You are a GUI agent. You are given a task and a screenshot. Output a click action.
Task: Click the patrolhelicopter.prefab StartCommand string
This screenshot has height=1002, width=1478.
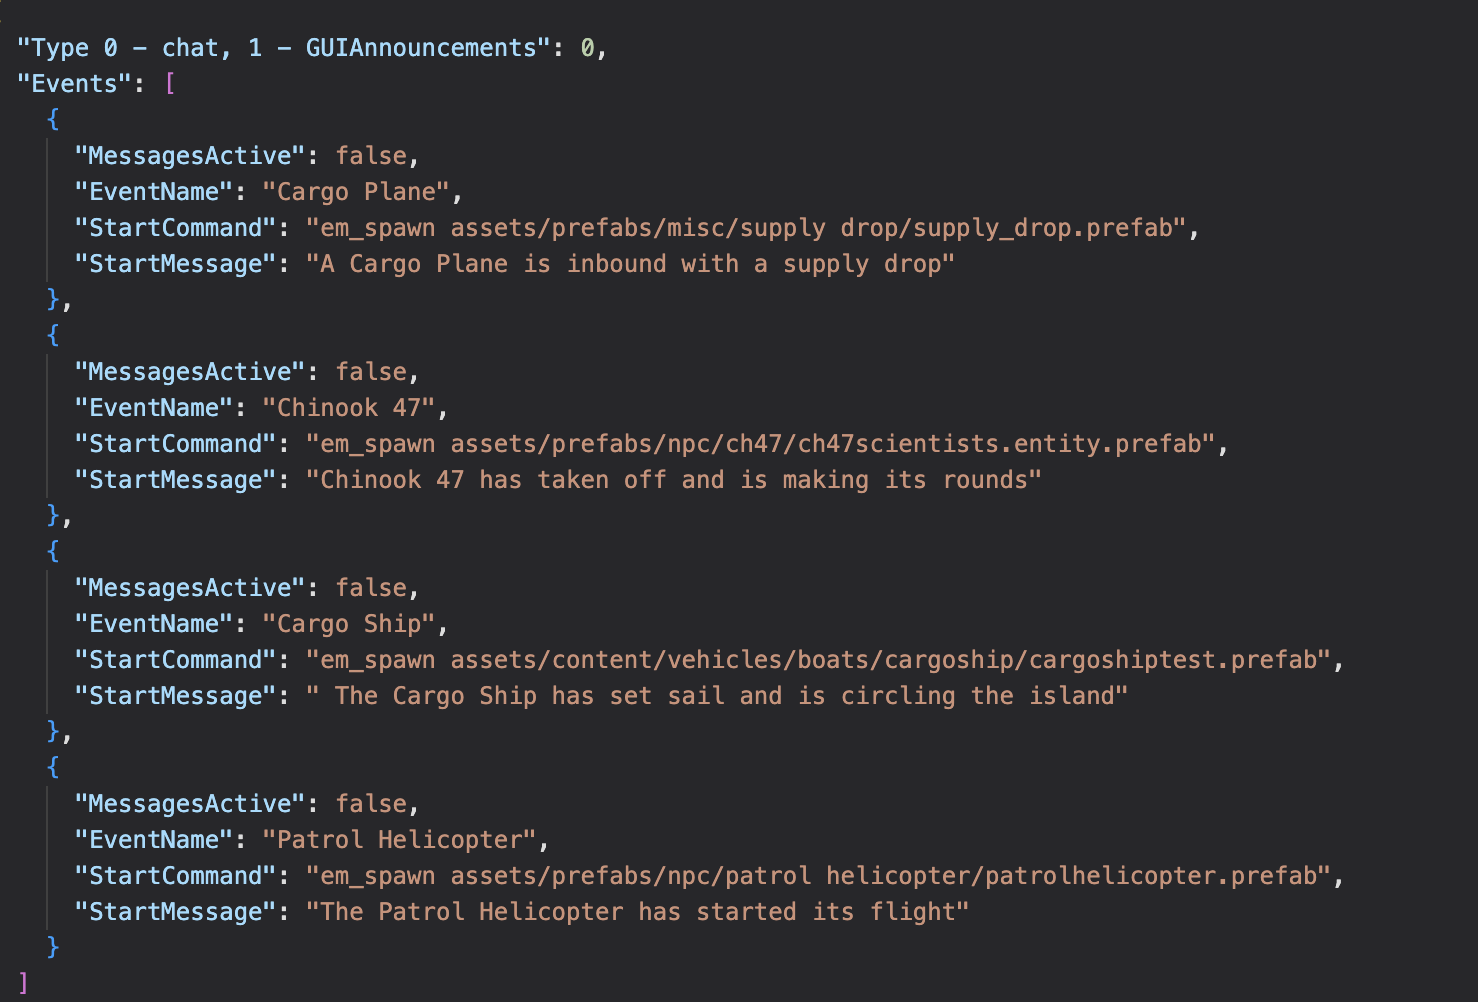818,876
